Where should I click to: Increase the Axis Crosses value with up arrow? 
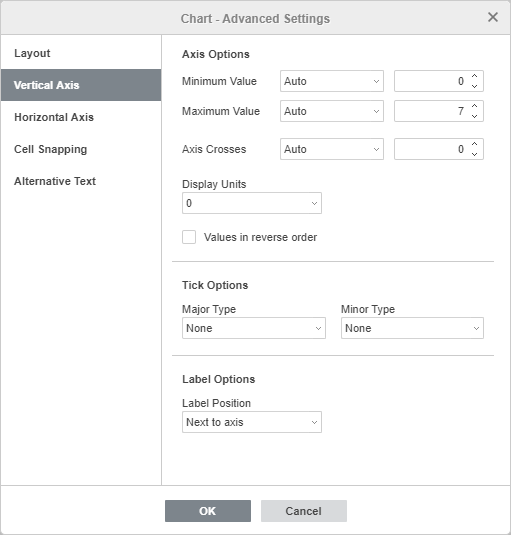coord(474,144)
